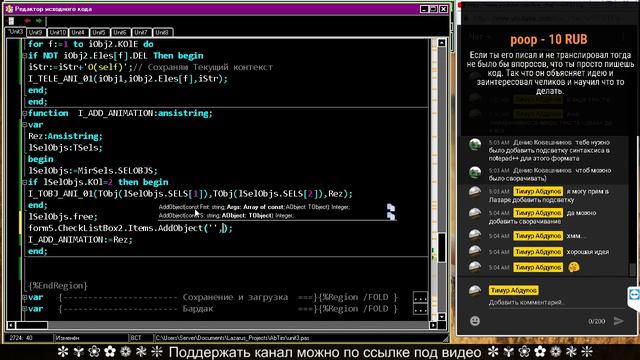Screen dimensions: 640x360
Task: Click the 'form5.CheckListBox2.Items.AddObject' line
Action: pos(130,228)
